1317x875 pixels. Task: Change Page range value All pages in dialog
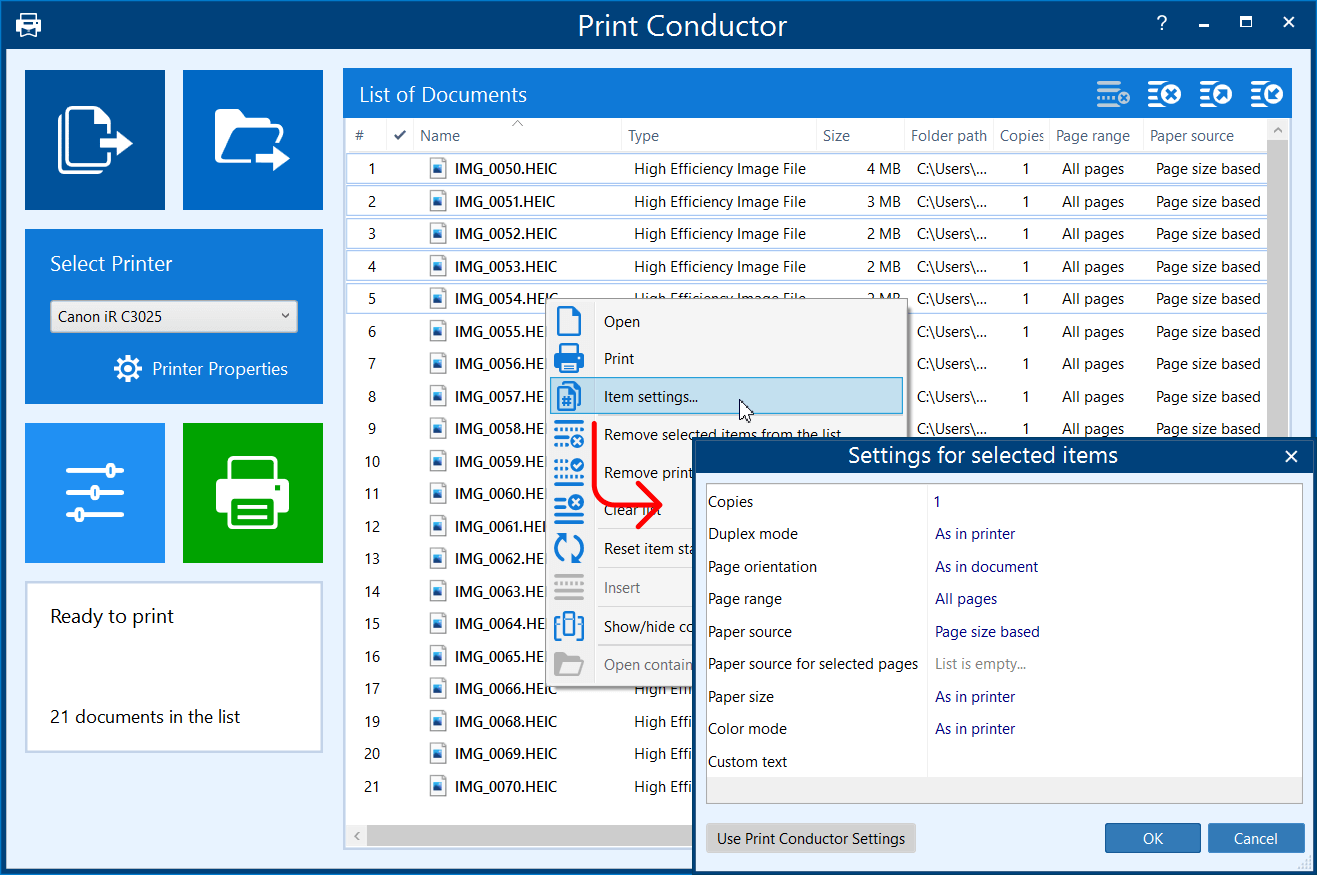pyautogui.click(x=966, y=599)
